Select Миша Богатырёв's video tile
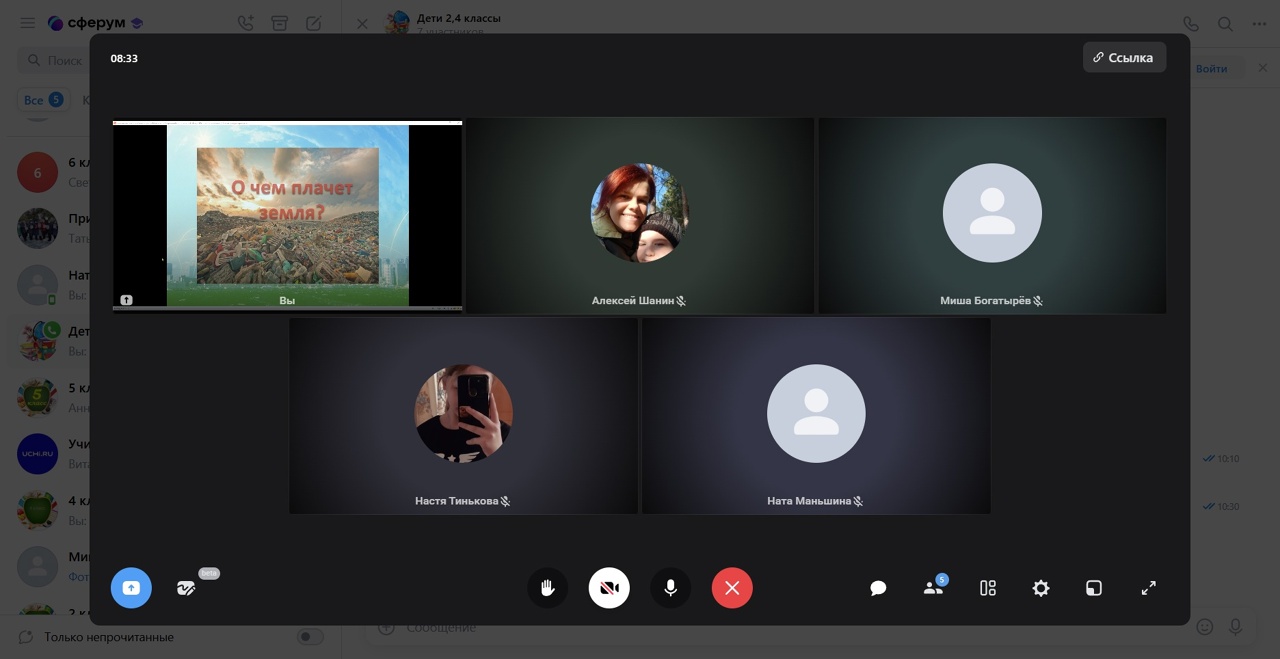The image size is (1280, 659). point(992,215)
